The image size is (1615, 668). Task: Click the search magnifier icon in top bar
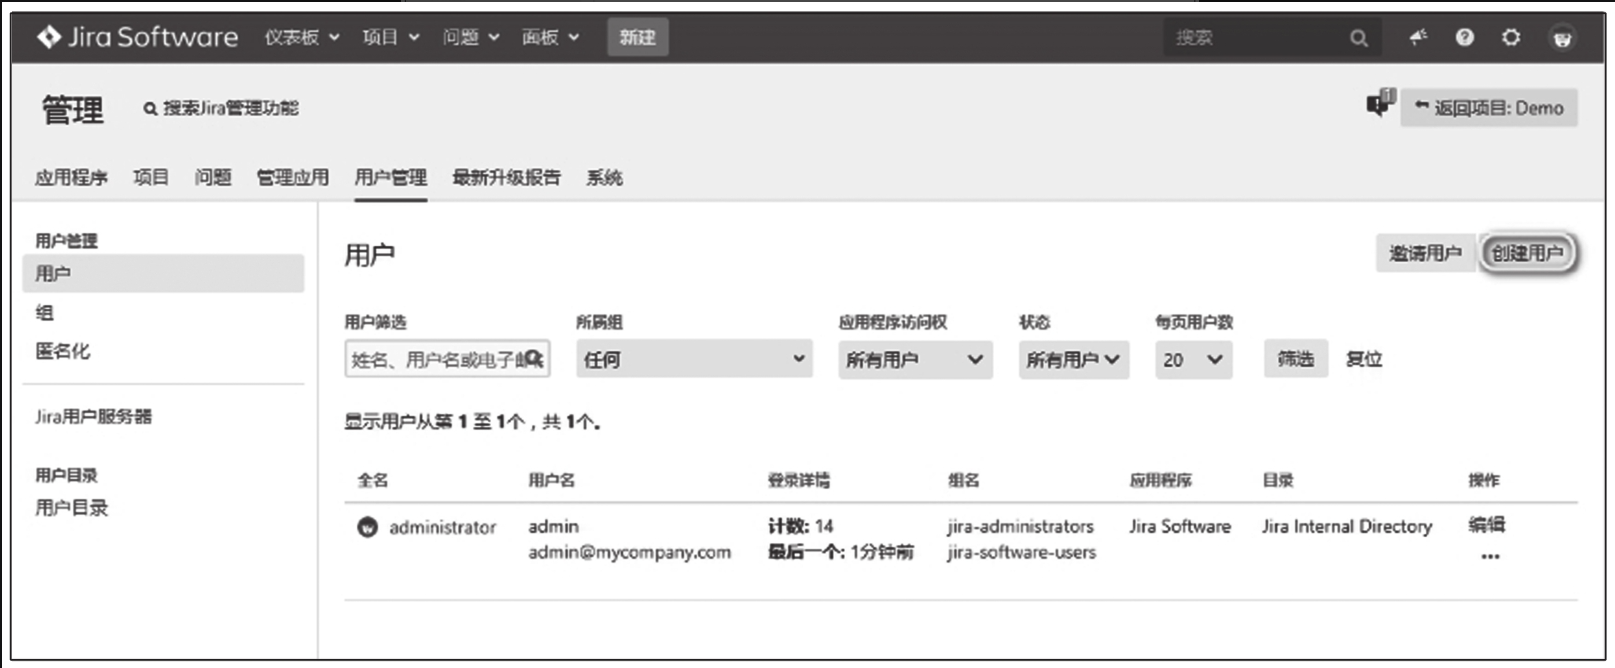click(1358, 38)
